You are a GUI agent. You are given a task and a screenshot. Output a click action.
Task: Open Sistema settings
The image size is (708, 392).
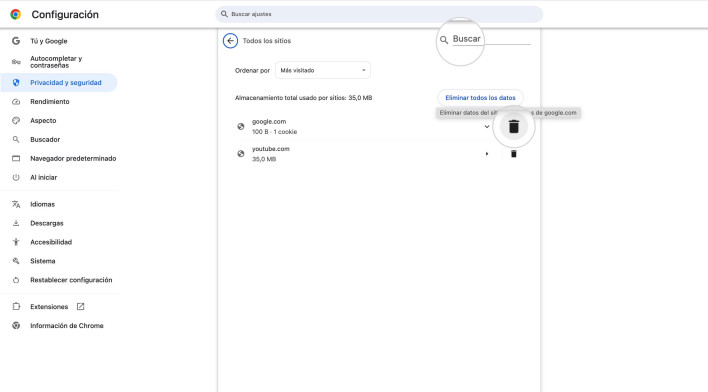click(x=42, y=261)
